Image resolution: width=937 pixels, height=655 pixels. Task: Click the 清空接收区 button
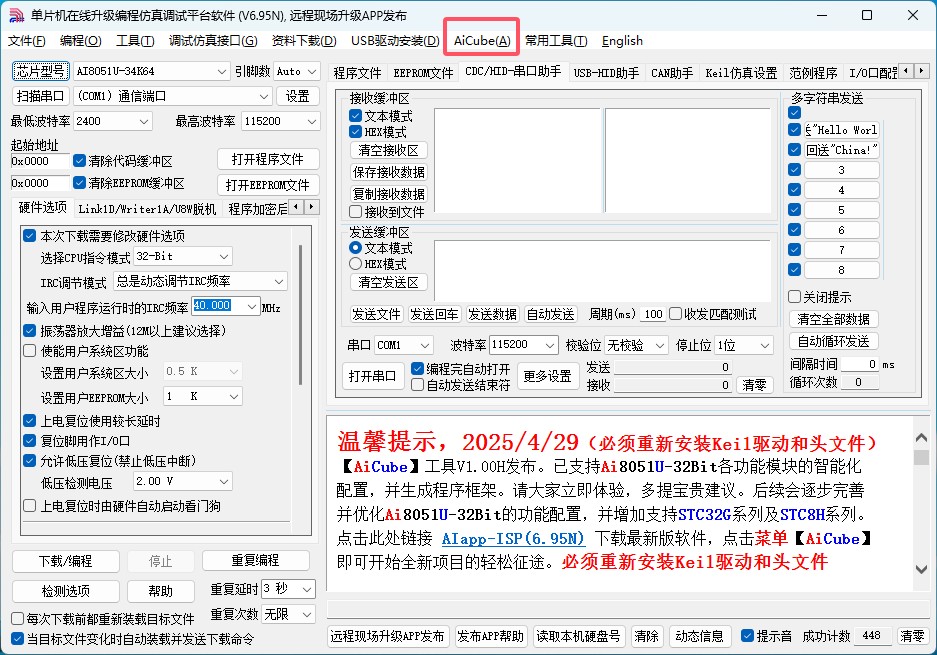[x=388, y=150]
